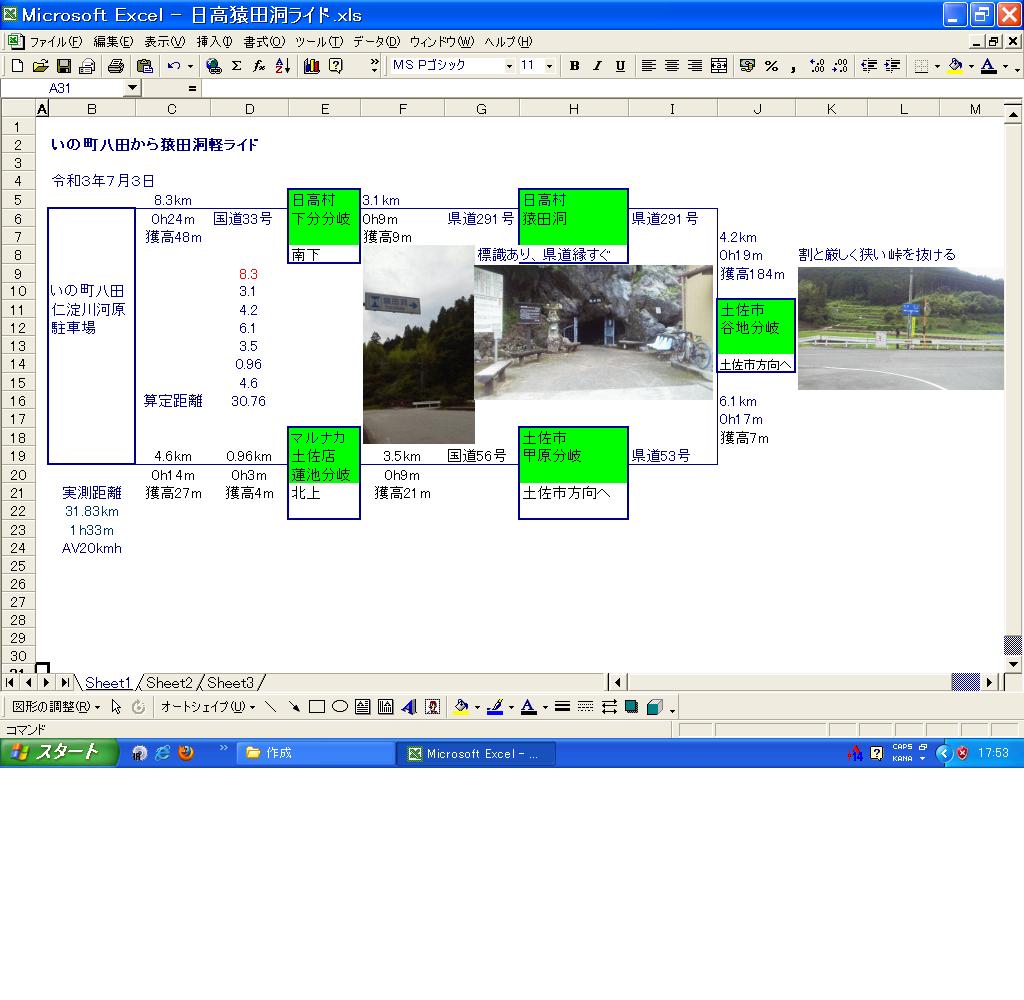1024x1000 pixels.
Task: Open the MS P Gothic font dropdown
Action: (509, 66)
